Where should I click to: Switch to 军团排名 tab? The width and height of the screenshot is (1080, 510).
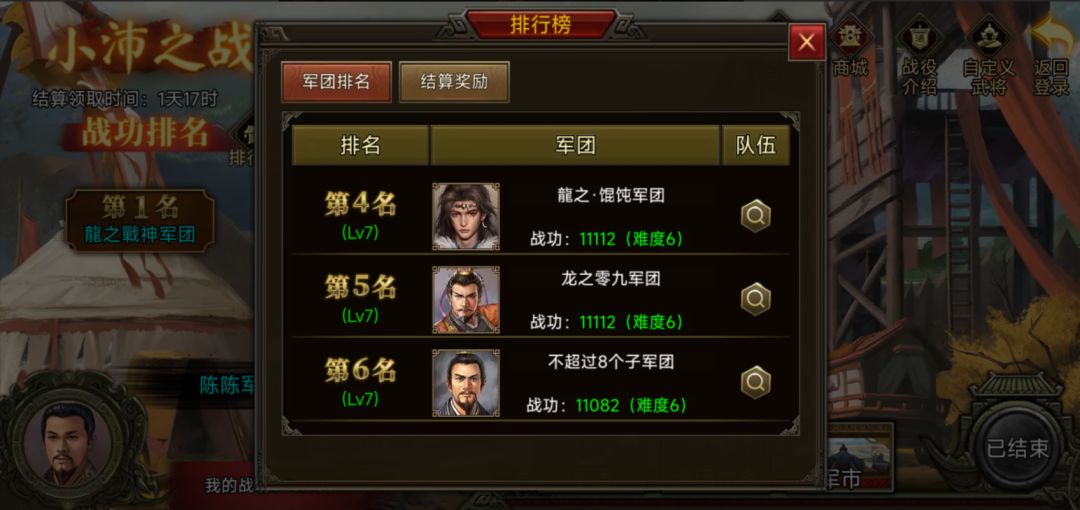[336, 81]
